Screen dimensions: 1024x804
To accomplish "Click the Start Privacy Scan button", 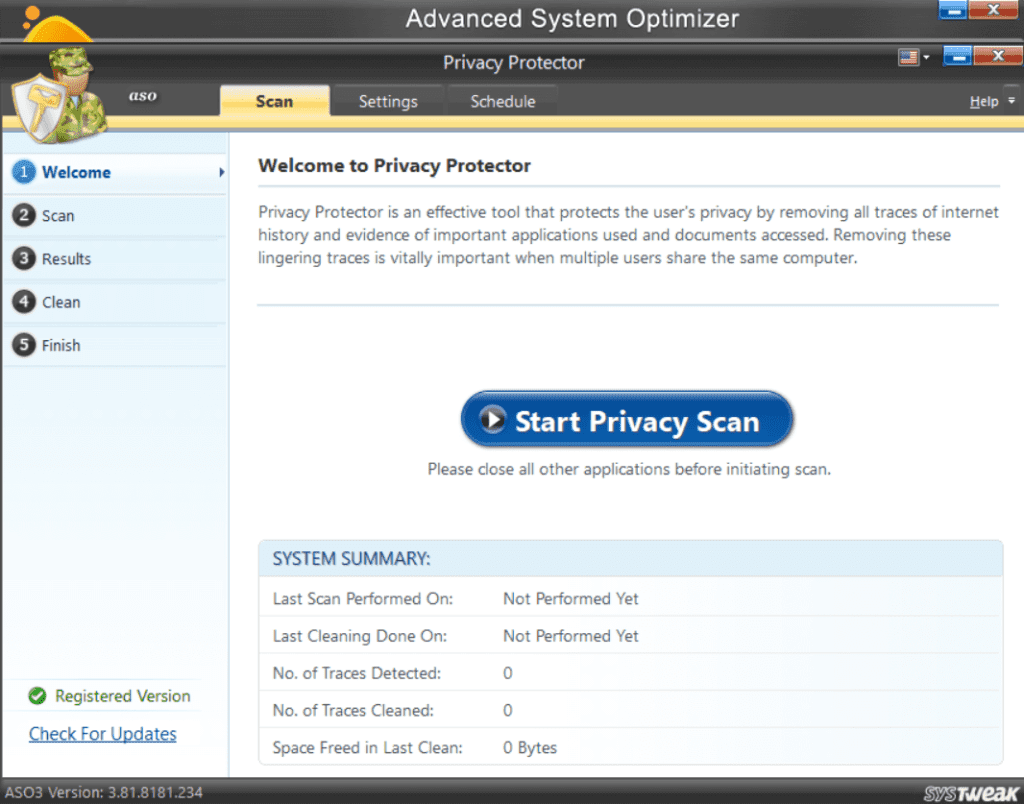I will pos(627,419).
